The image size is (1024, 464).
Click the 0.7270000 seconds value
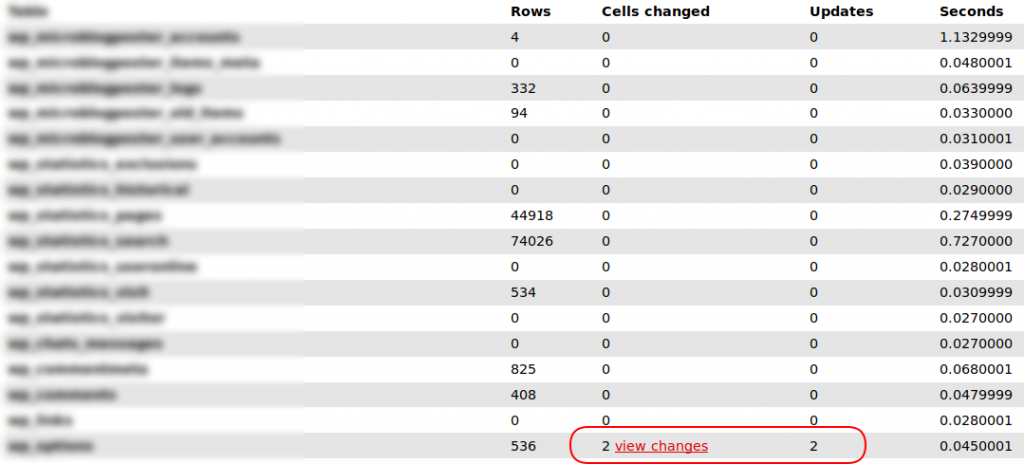(976, 241)
